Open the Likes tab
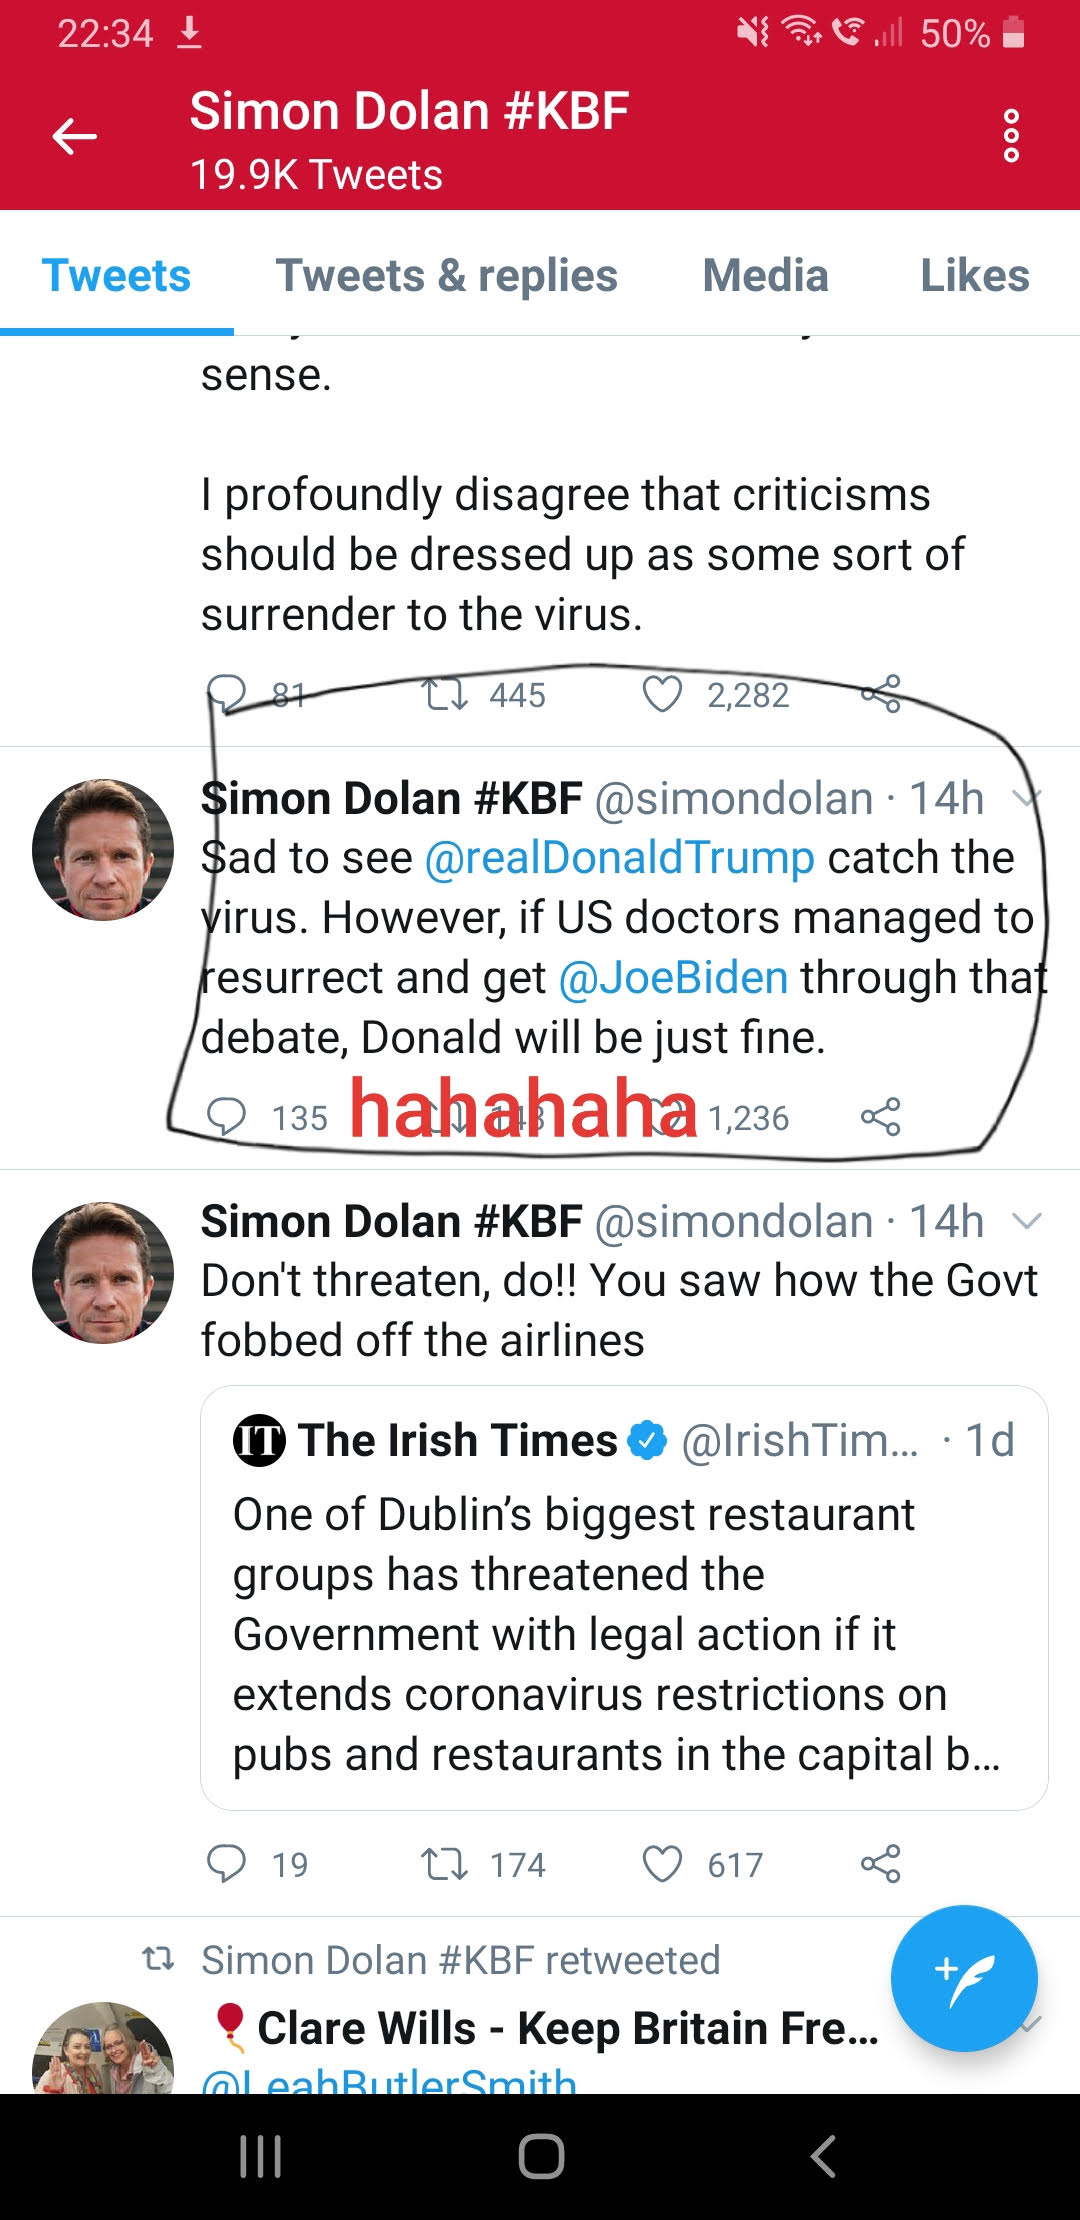The height and width of the screenshot is (2220, 1080). point(975,276)
